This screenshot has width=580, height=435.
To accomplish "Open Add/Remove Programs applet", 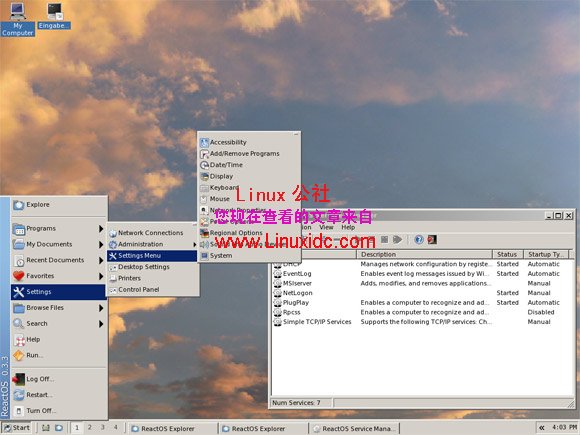I will tap(249, 154).
